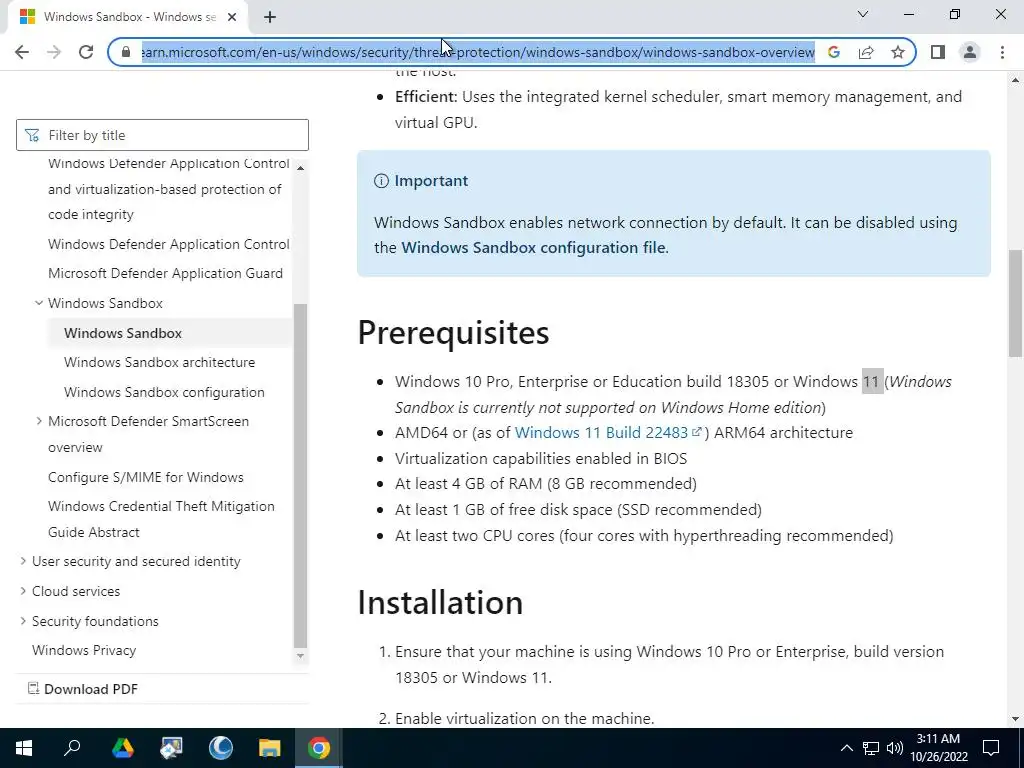
Task: Open Microsoft Defender Application Guard
Action: coord(165,273)
